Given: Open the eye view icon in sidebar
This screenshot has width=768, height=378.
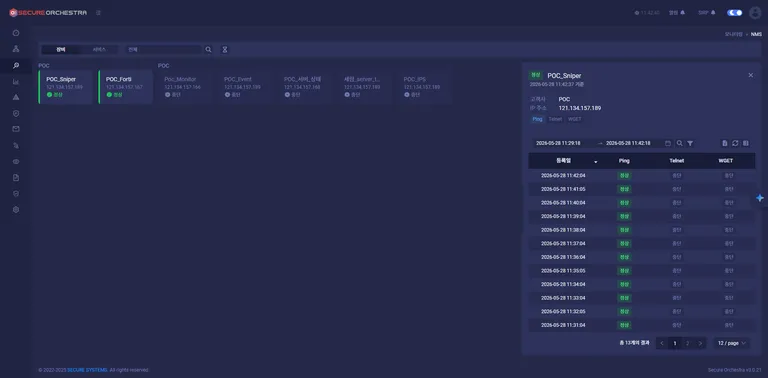Looking at the screenshot, I should tap(16, 161).
